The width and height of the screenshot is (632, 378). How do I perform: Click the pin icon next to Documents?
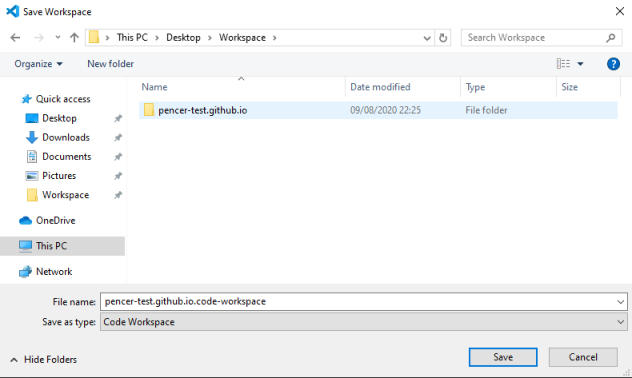[118, 157]
